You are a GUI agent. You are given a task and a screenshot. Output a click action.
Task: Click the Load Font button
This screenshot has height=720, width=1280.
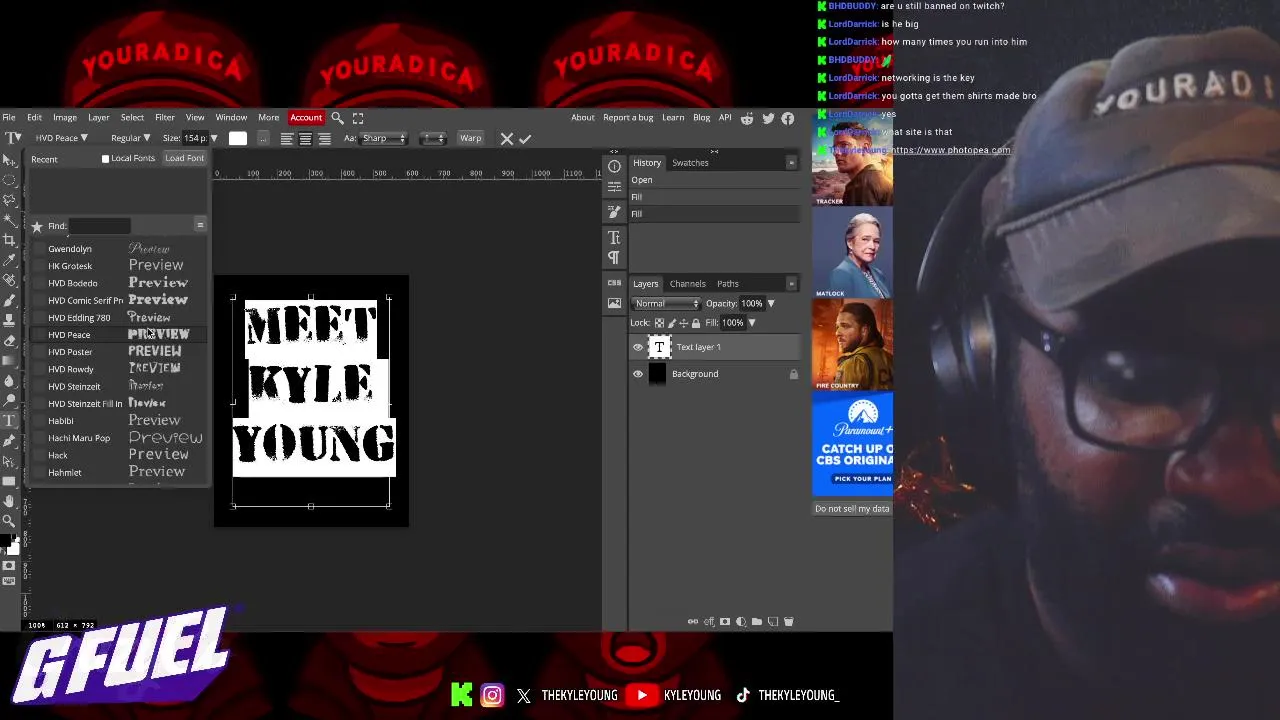(184, 158)
